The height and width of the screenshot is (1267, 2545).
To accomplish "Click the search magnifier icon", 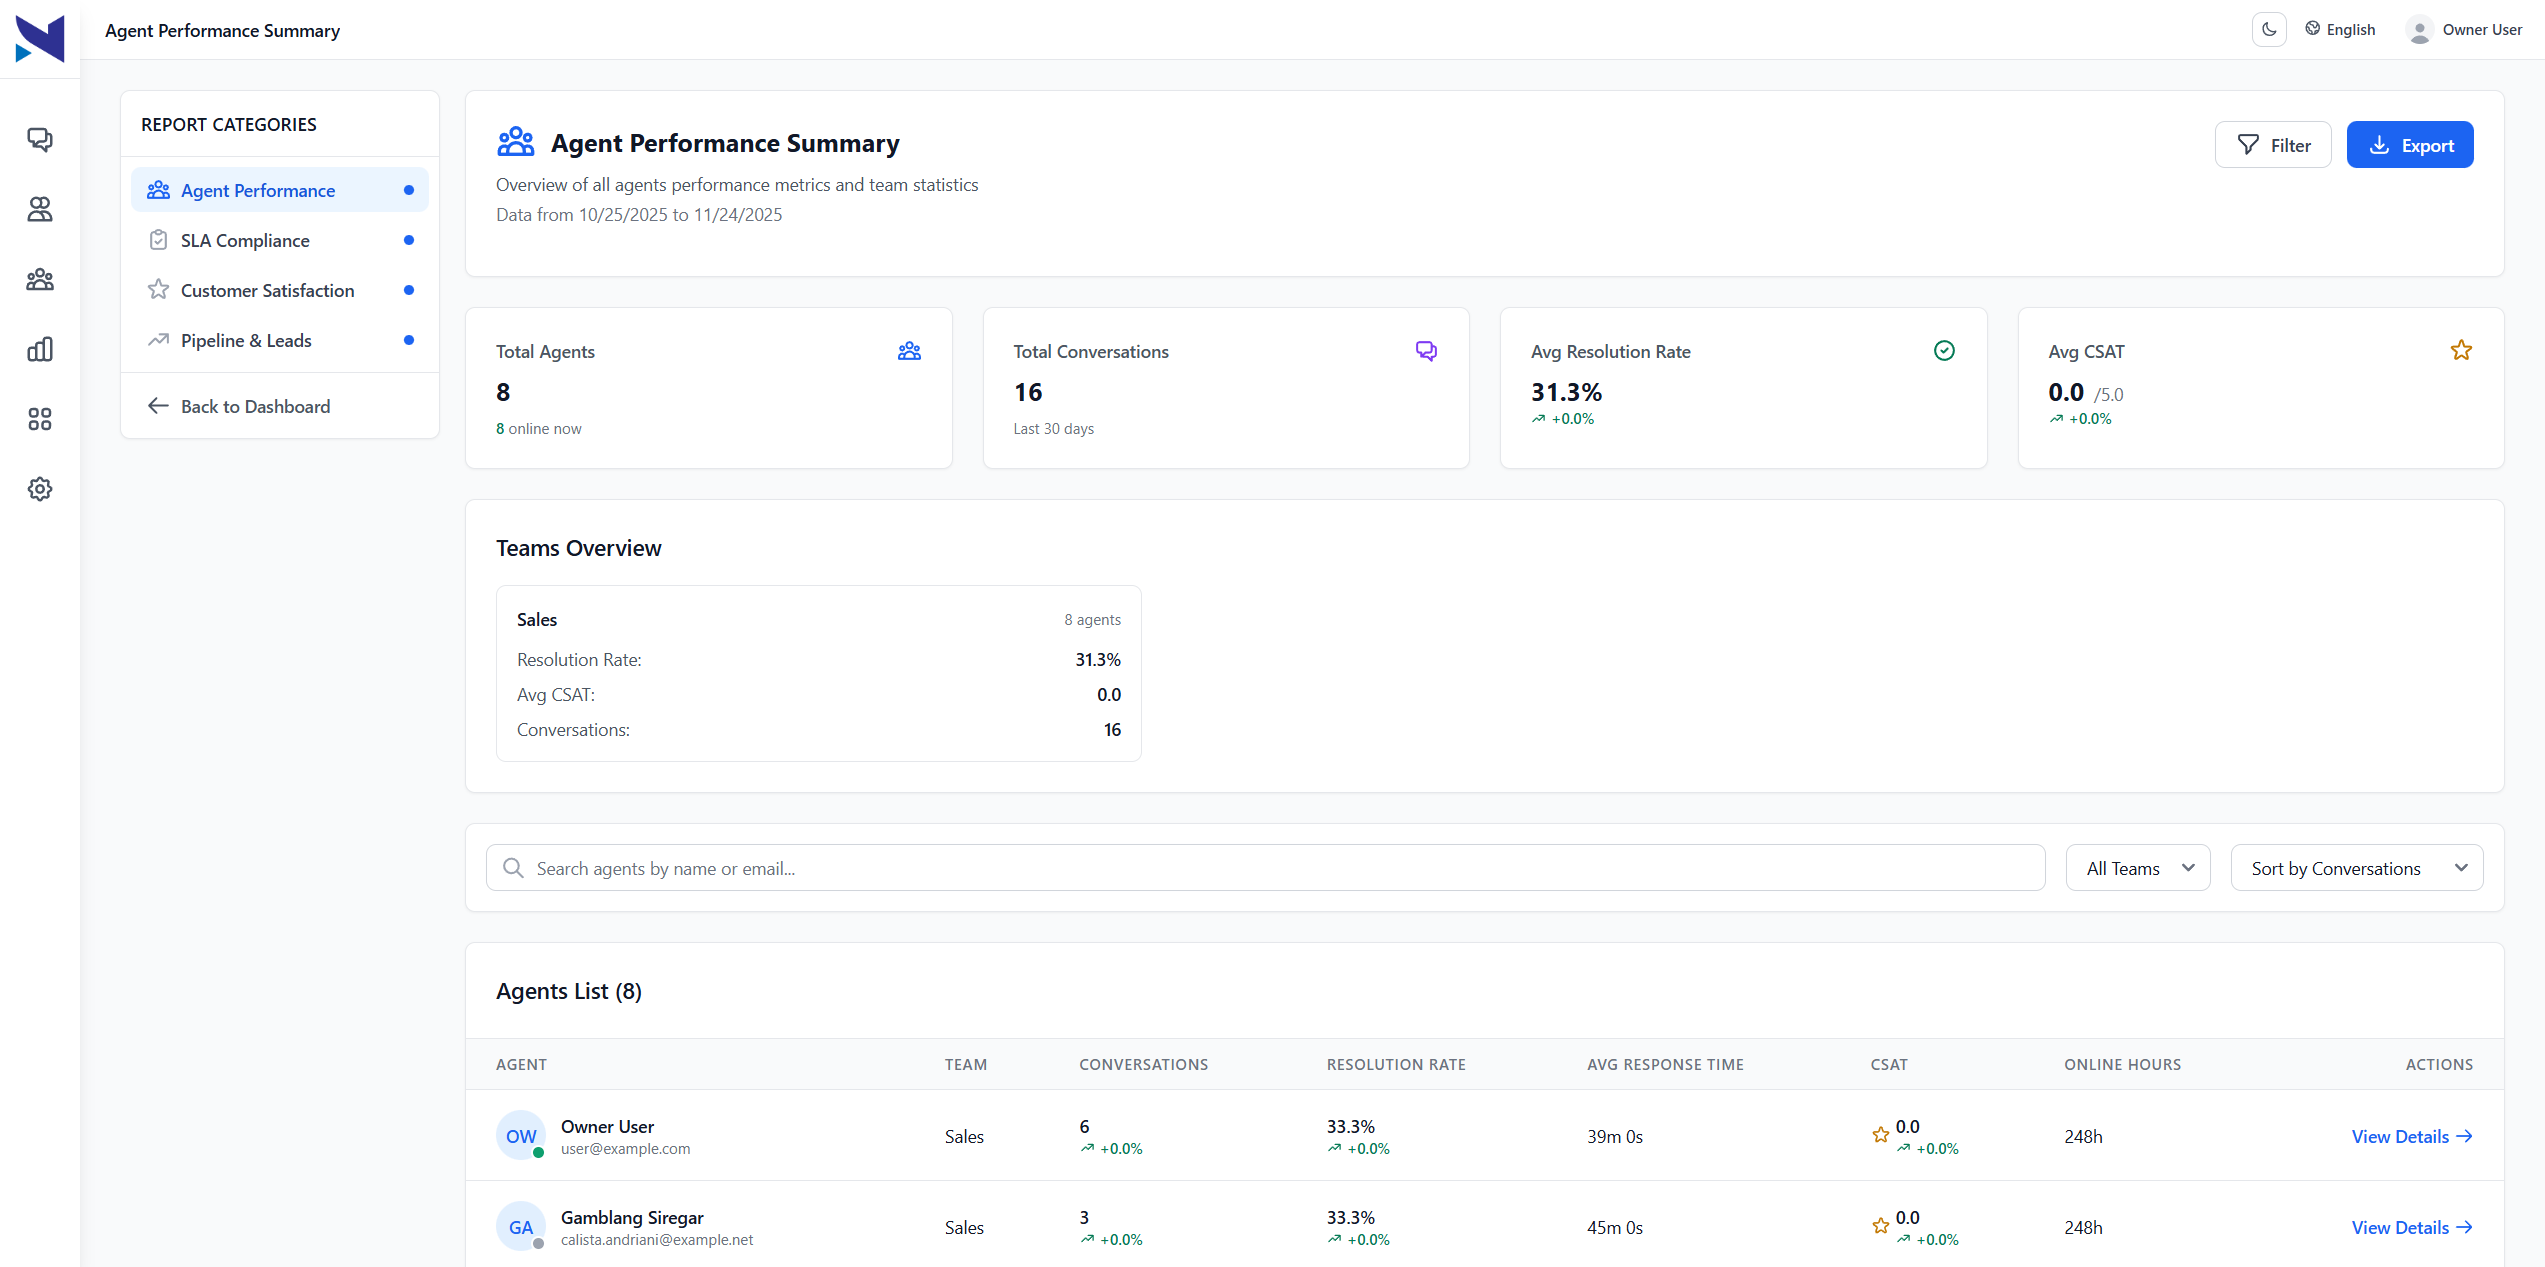I will pos(513,868).
